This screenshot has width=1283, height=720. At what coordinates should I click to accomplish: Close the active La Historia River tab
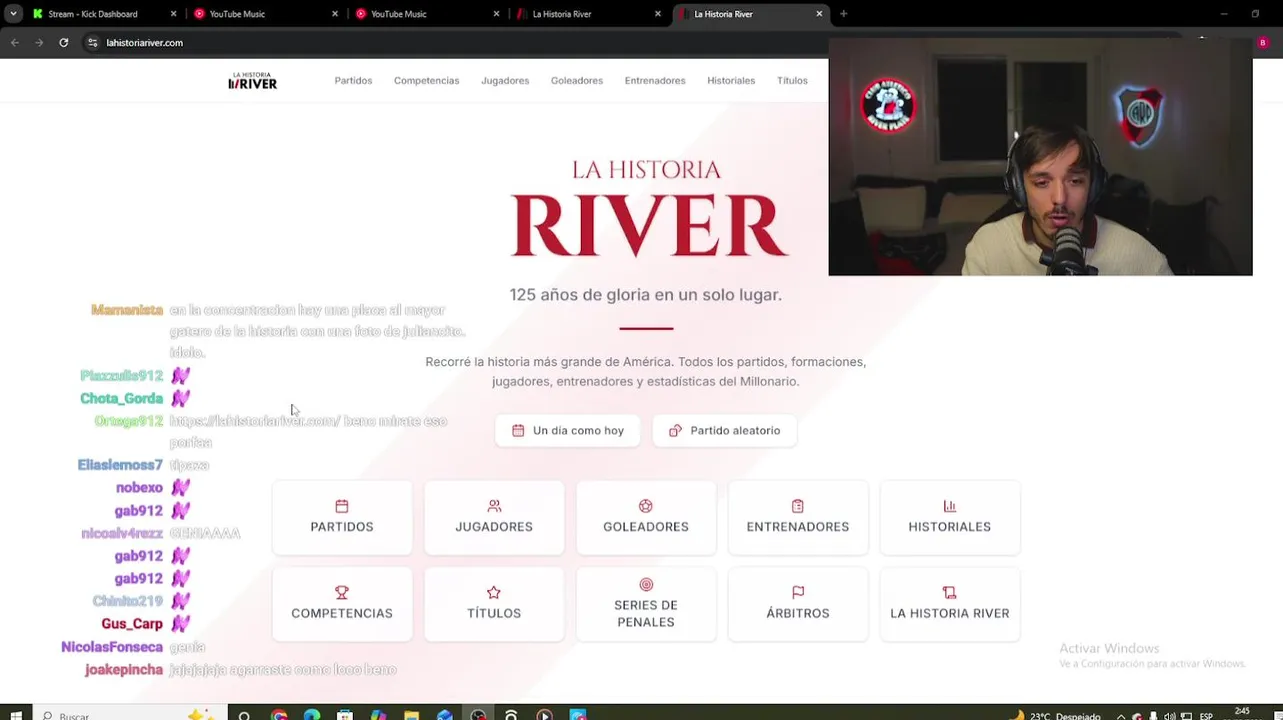[x=819, y=14]
